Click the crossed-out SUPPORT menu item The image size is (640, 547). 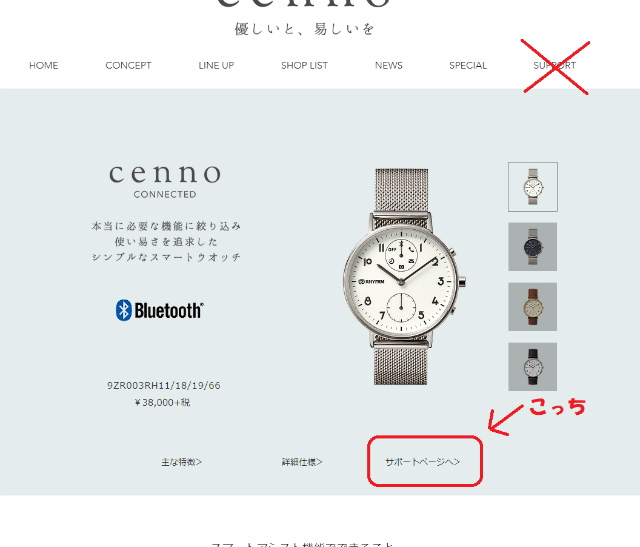[555, 65]
